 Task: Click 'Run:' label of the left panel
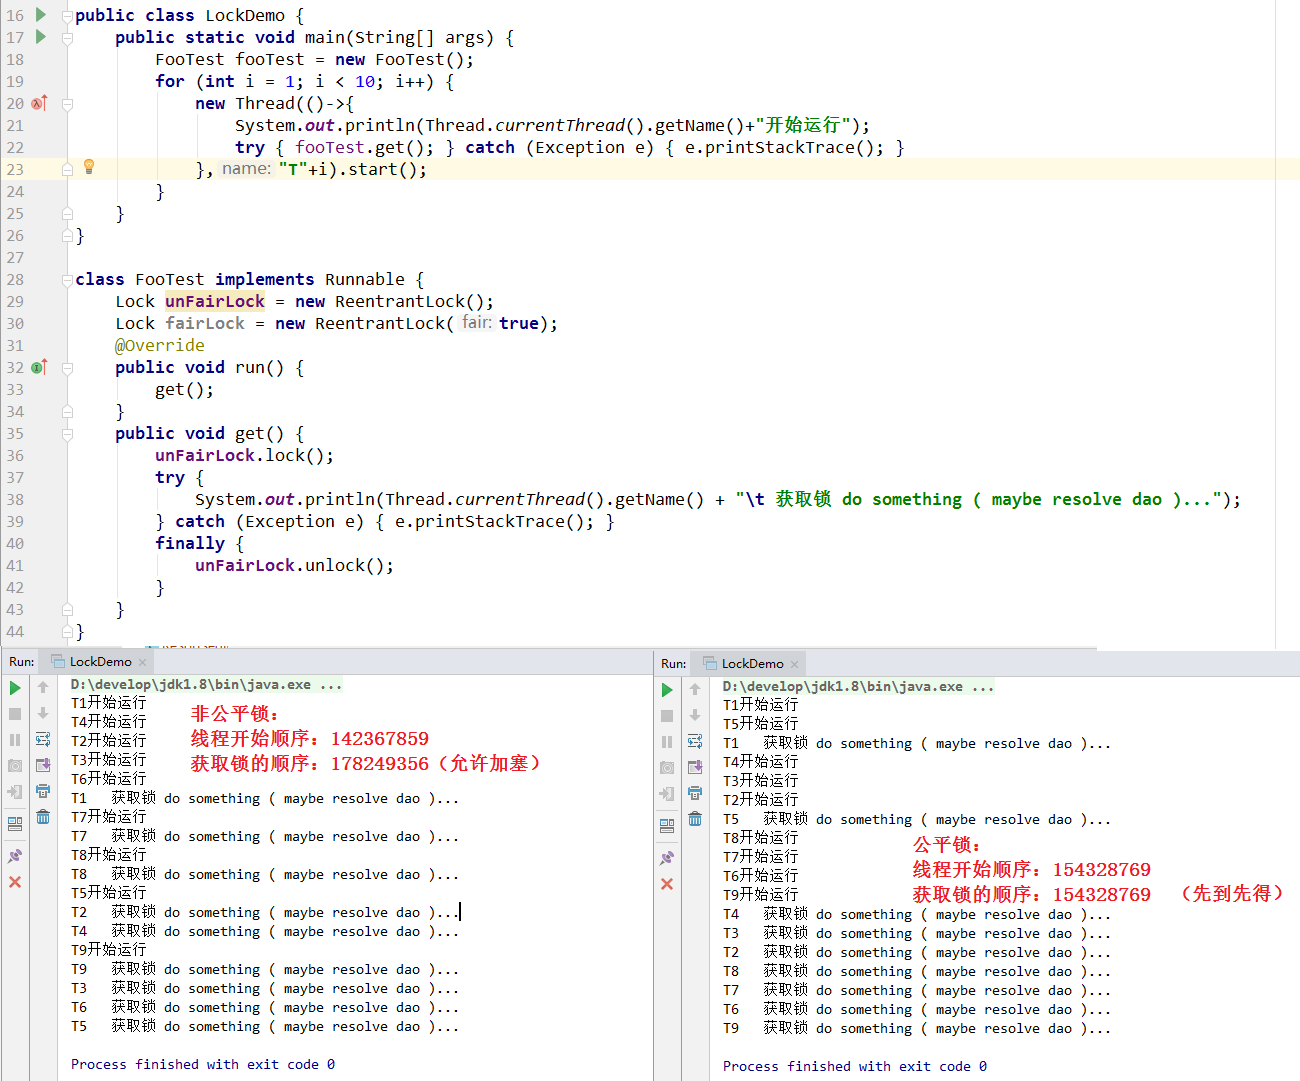click(x=22, y=662)
